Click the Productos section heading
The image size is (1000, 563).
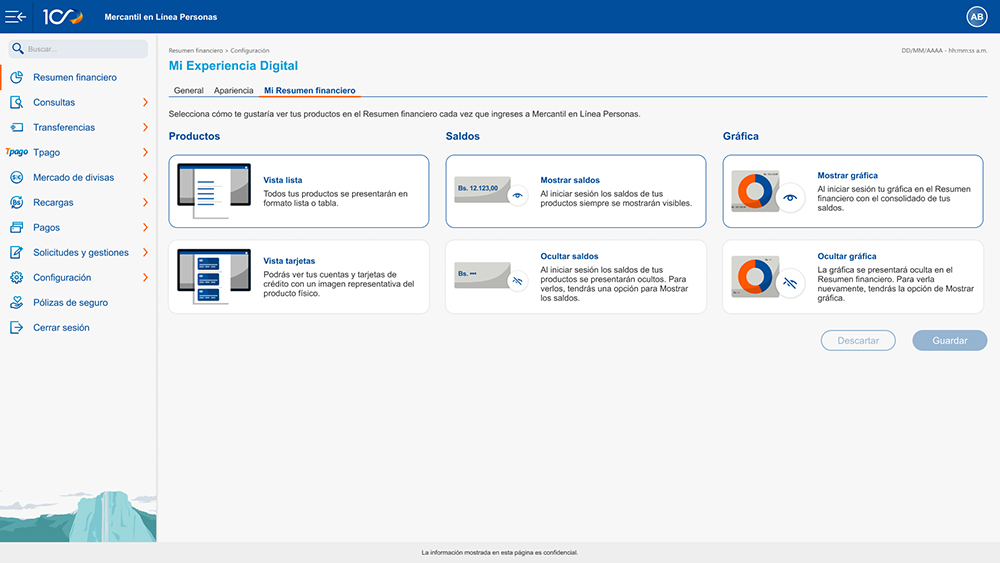coord(195,136)
